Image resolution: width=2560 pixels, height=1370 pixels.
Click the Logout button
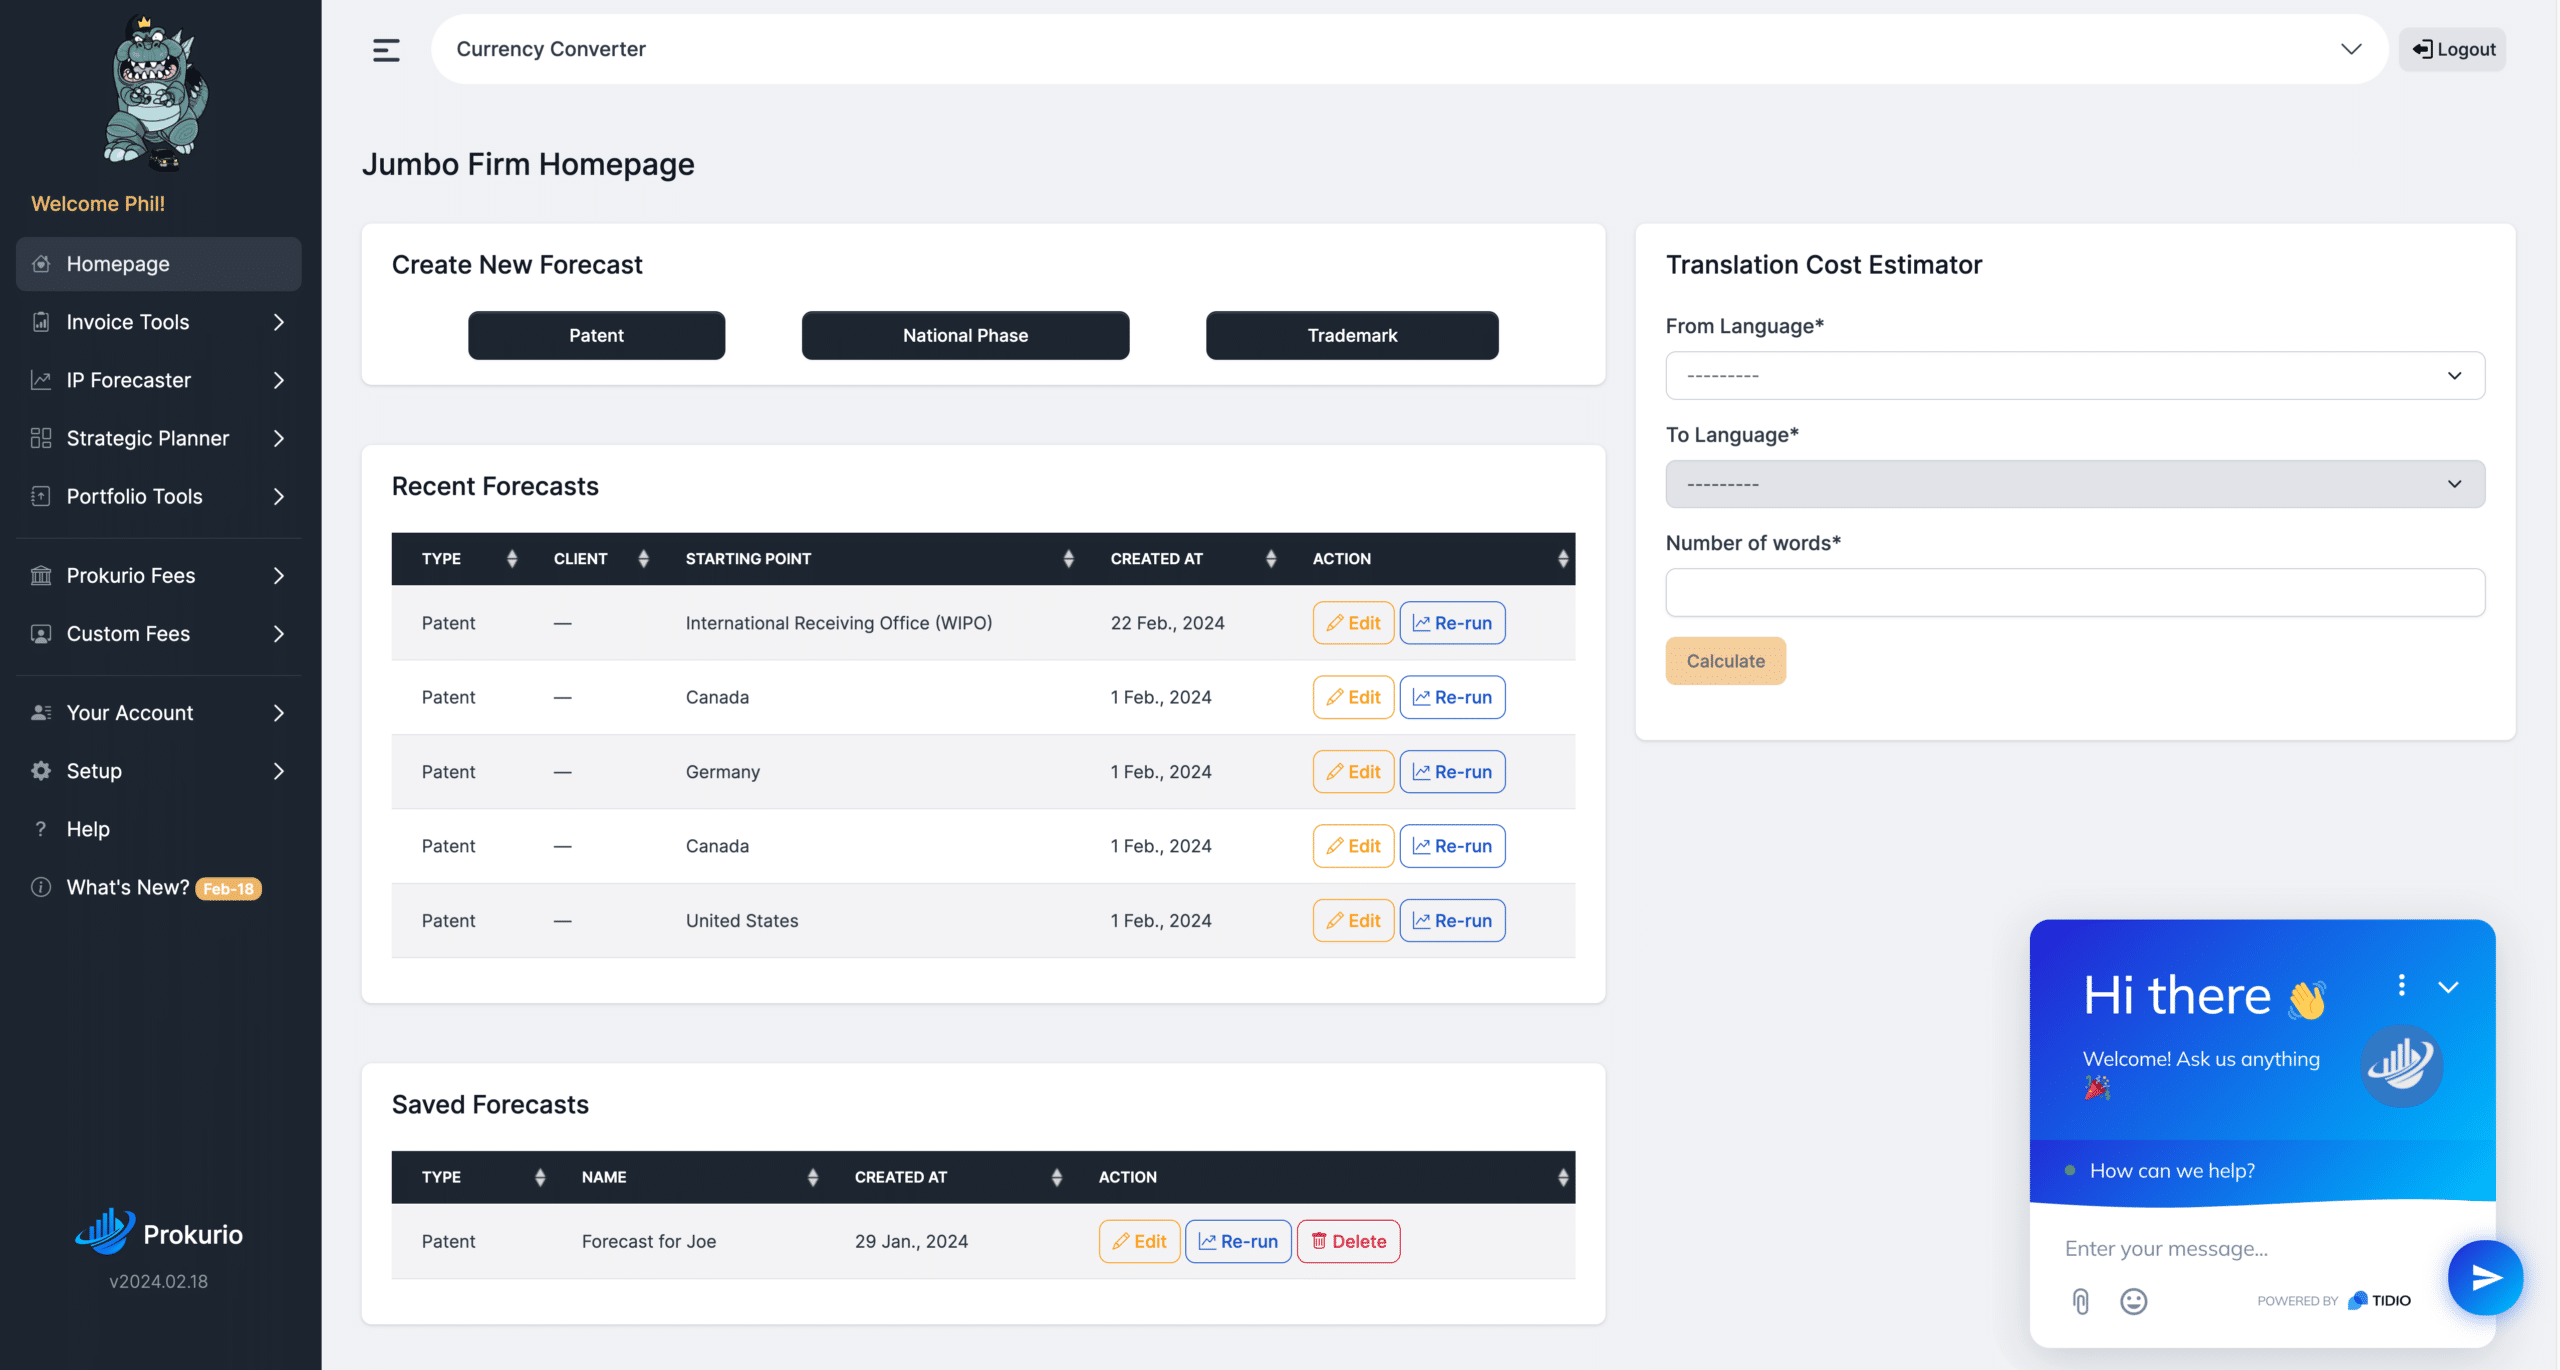[2452, 49]
